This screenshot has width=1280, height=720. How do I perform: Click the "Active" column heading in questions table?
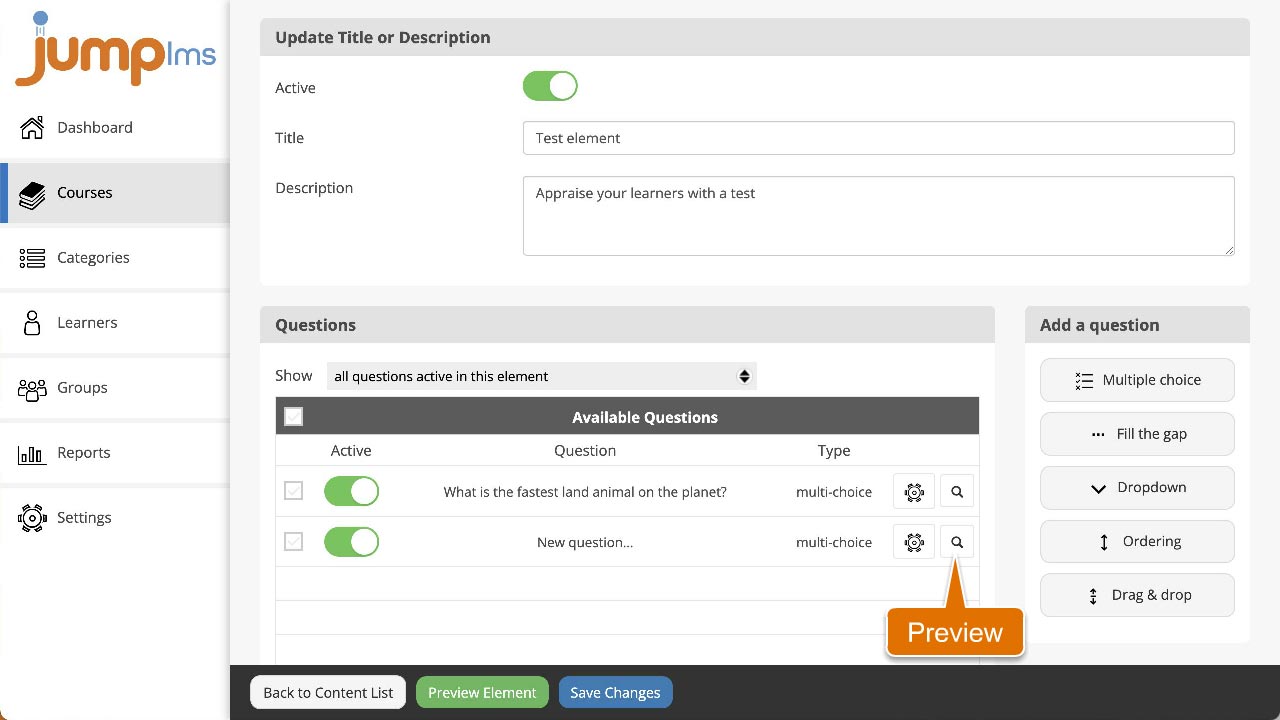pos(351,451)
